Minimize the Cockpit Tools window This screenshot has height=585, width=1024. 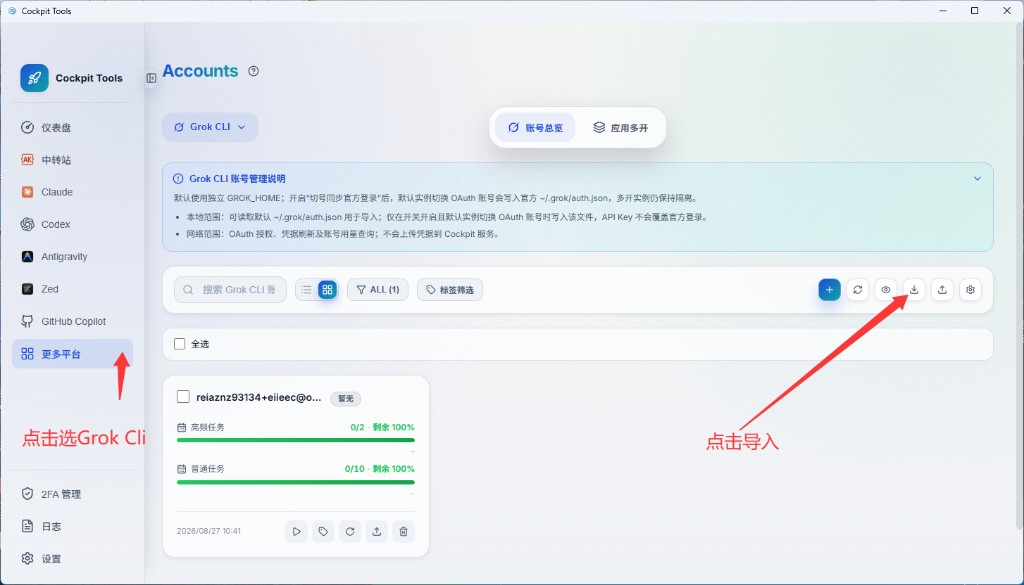(944, 11)
